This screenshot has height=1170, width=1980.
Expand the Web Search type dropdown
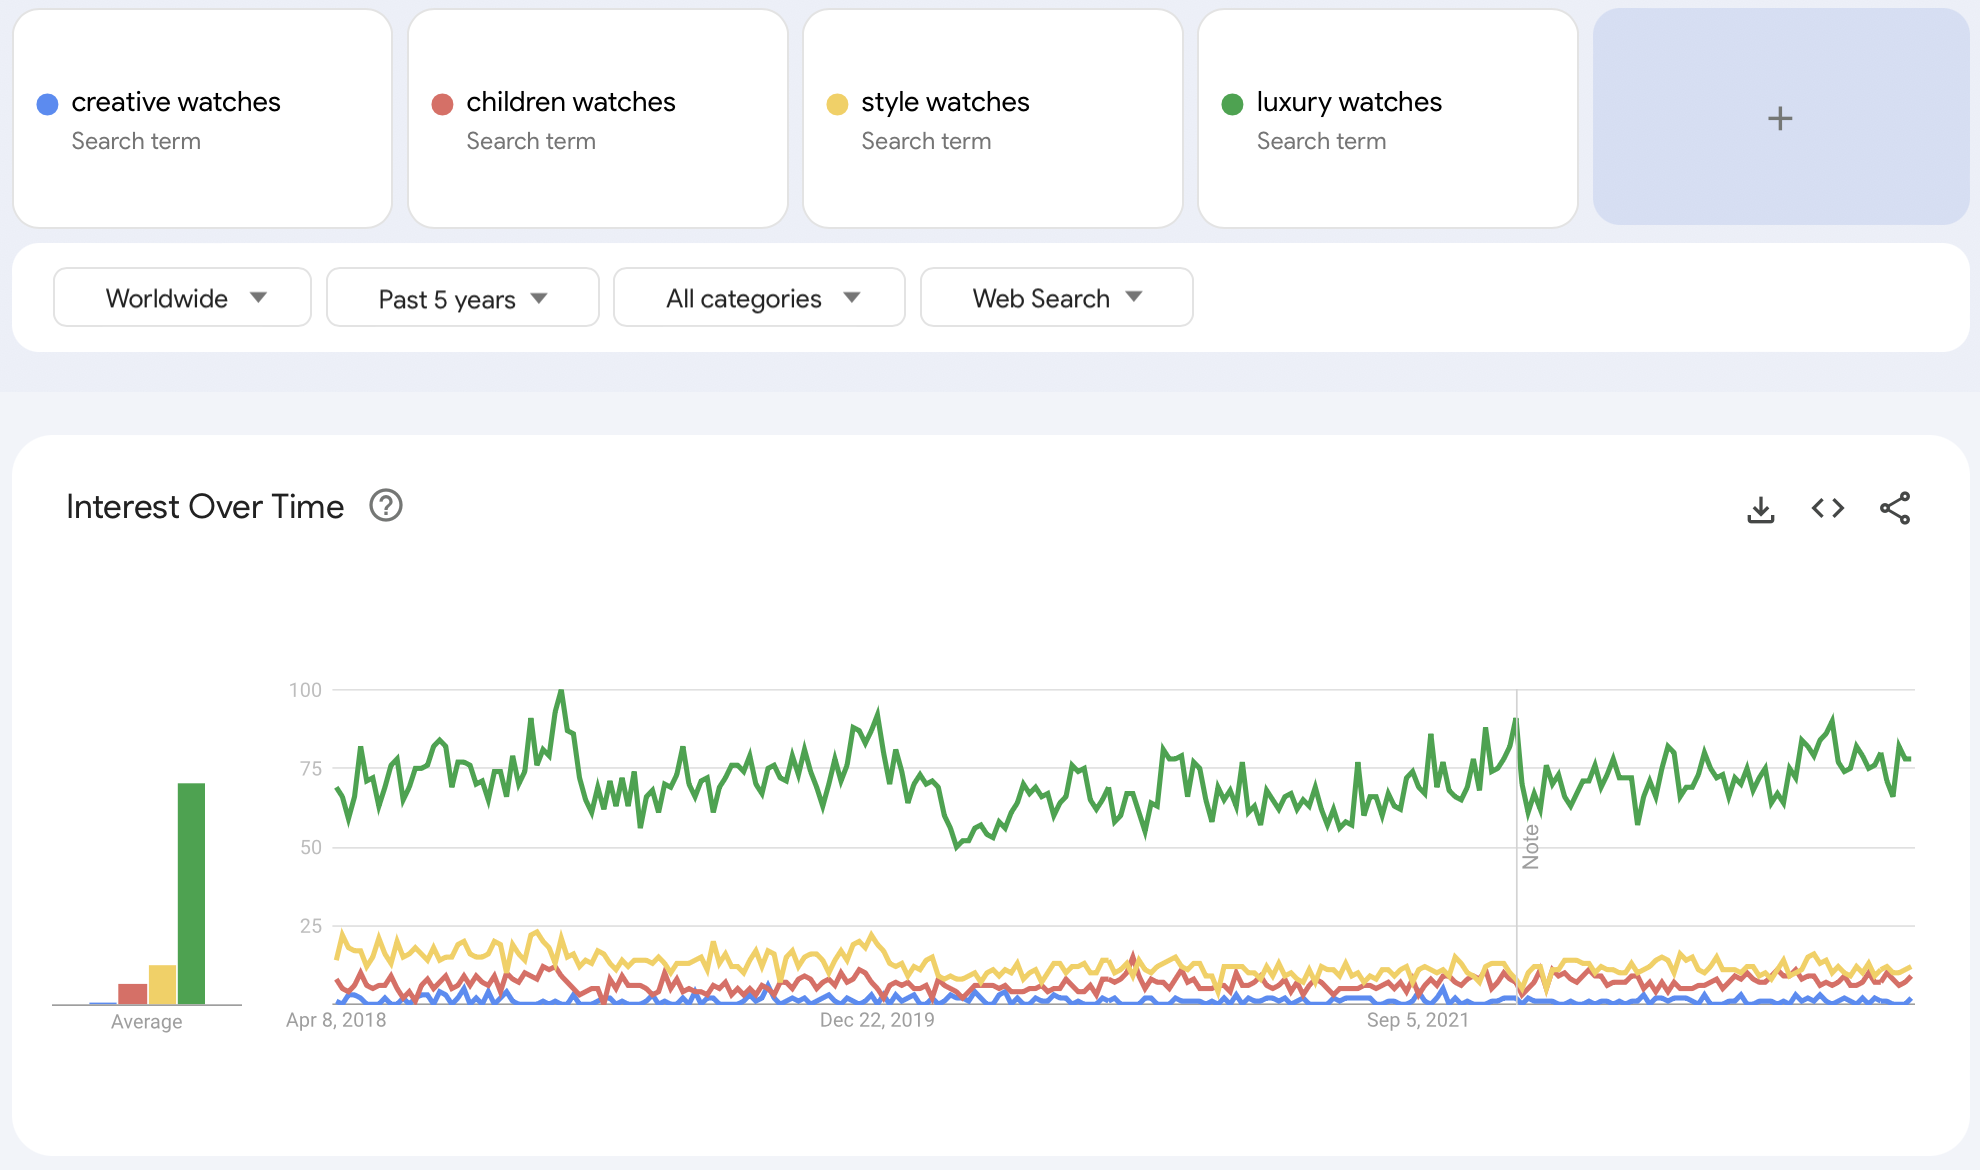coord(1056,297)
